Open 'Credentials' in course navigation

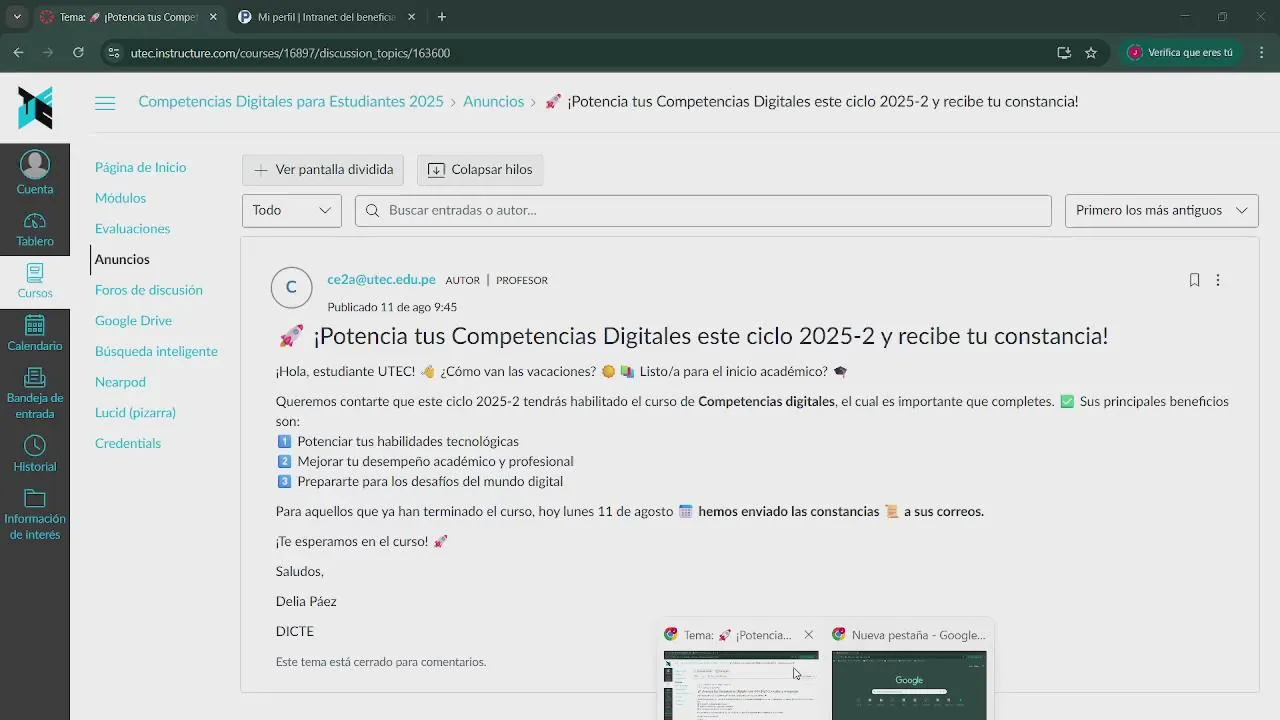(x=127, y=443)
